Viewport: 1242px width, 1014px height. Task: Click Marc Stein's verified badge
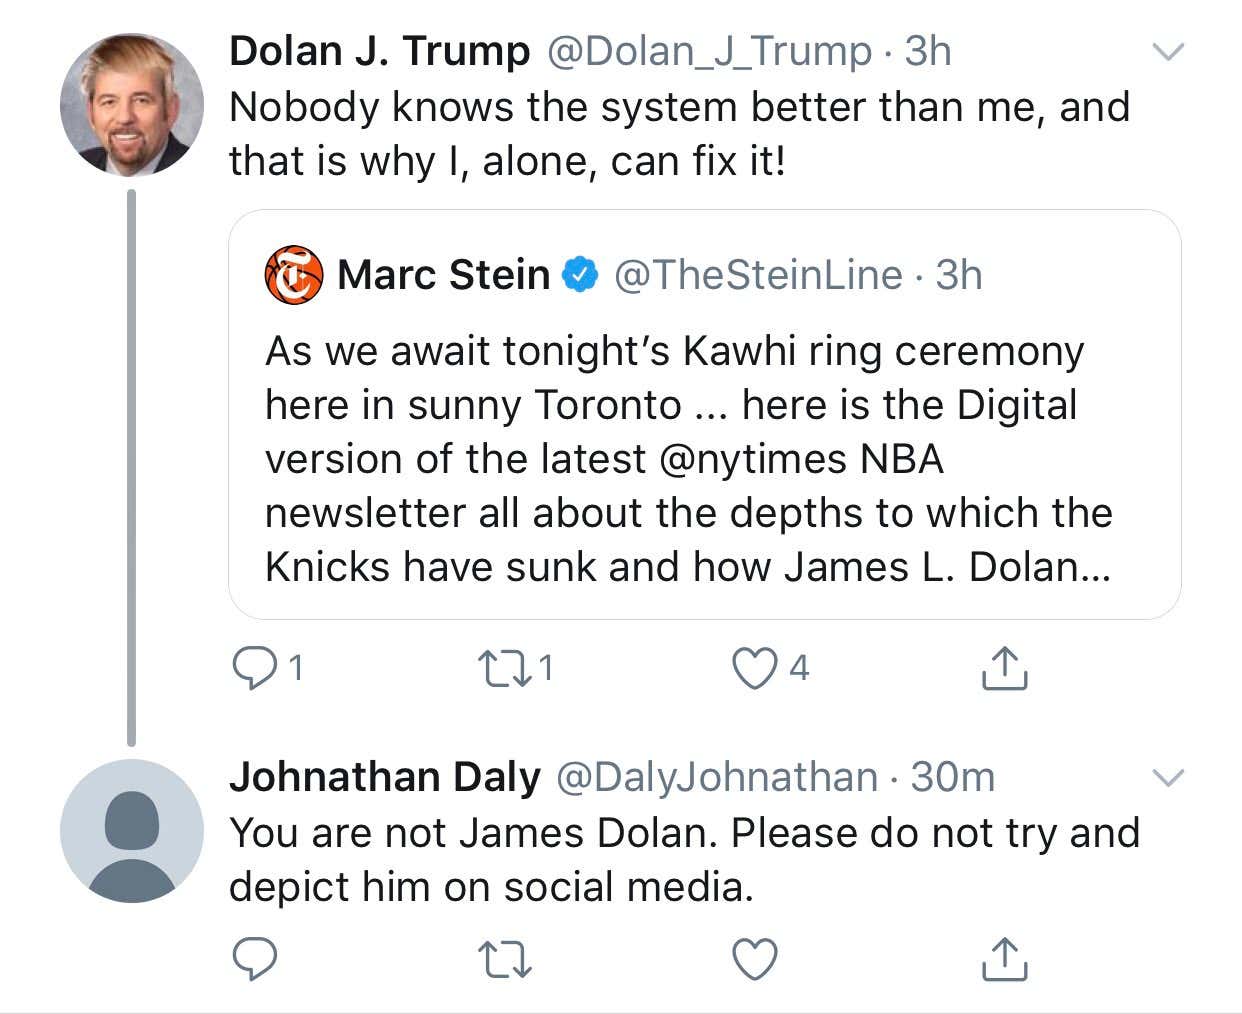(581, 274)
